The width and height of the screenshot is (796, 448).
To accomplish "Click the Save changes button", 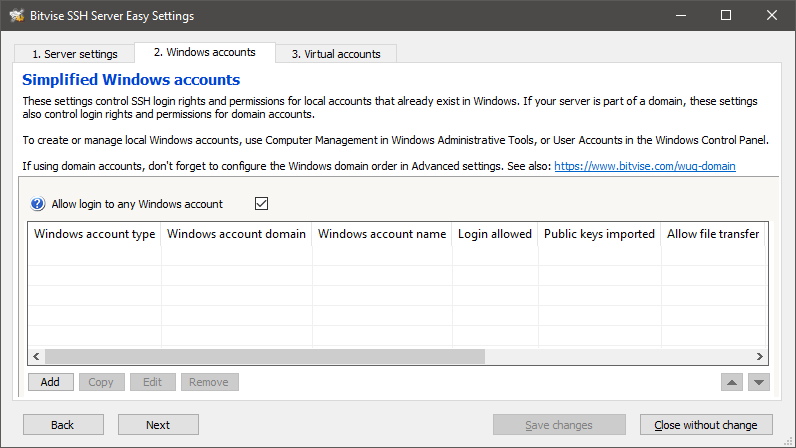I will 559,425.
